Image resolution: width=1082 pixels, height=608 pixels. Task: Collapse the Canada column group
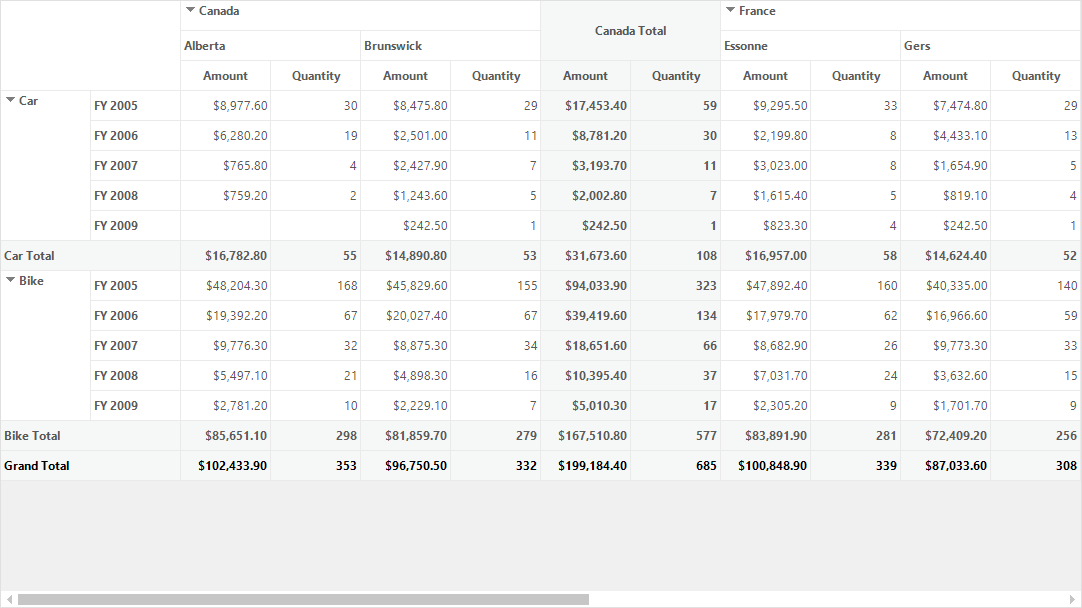coord(190,10)
